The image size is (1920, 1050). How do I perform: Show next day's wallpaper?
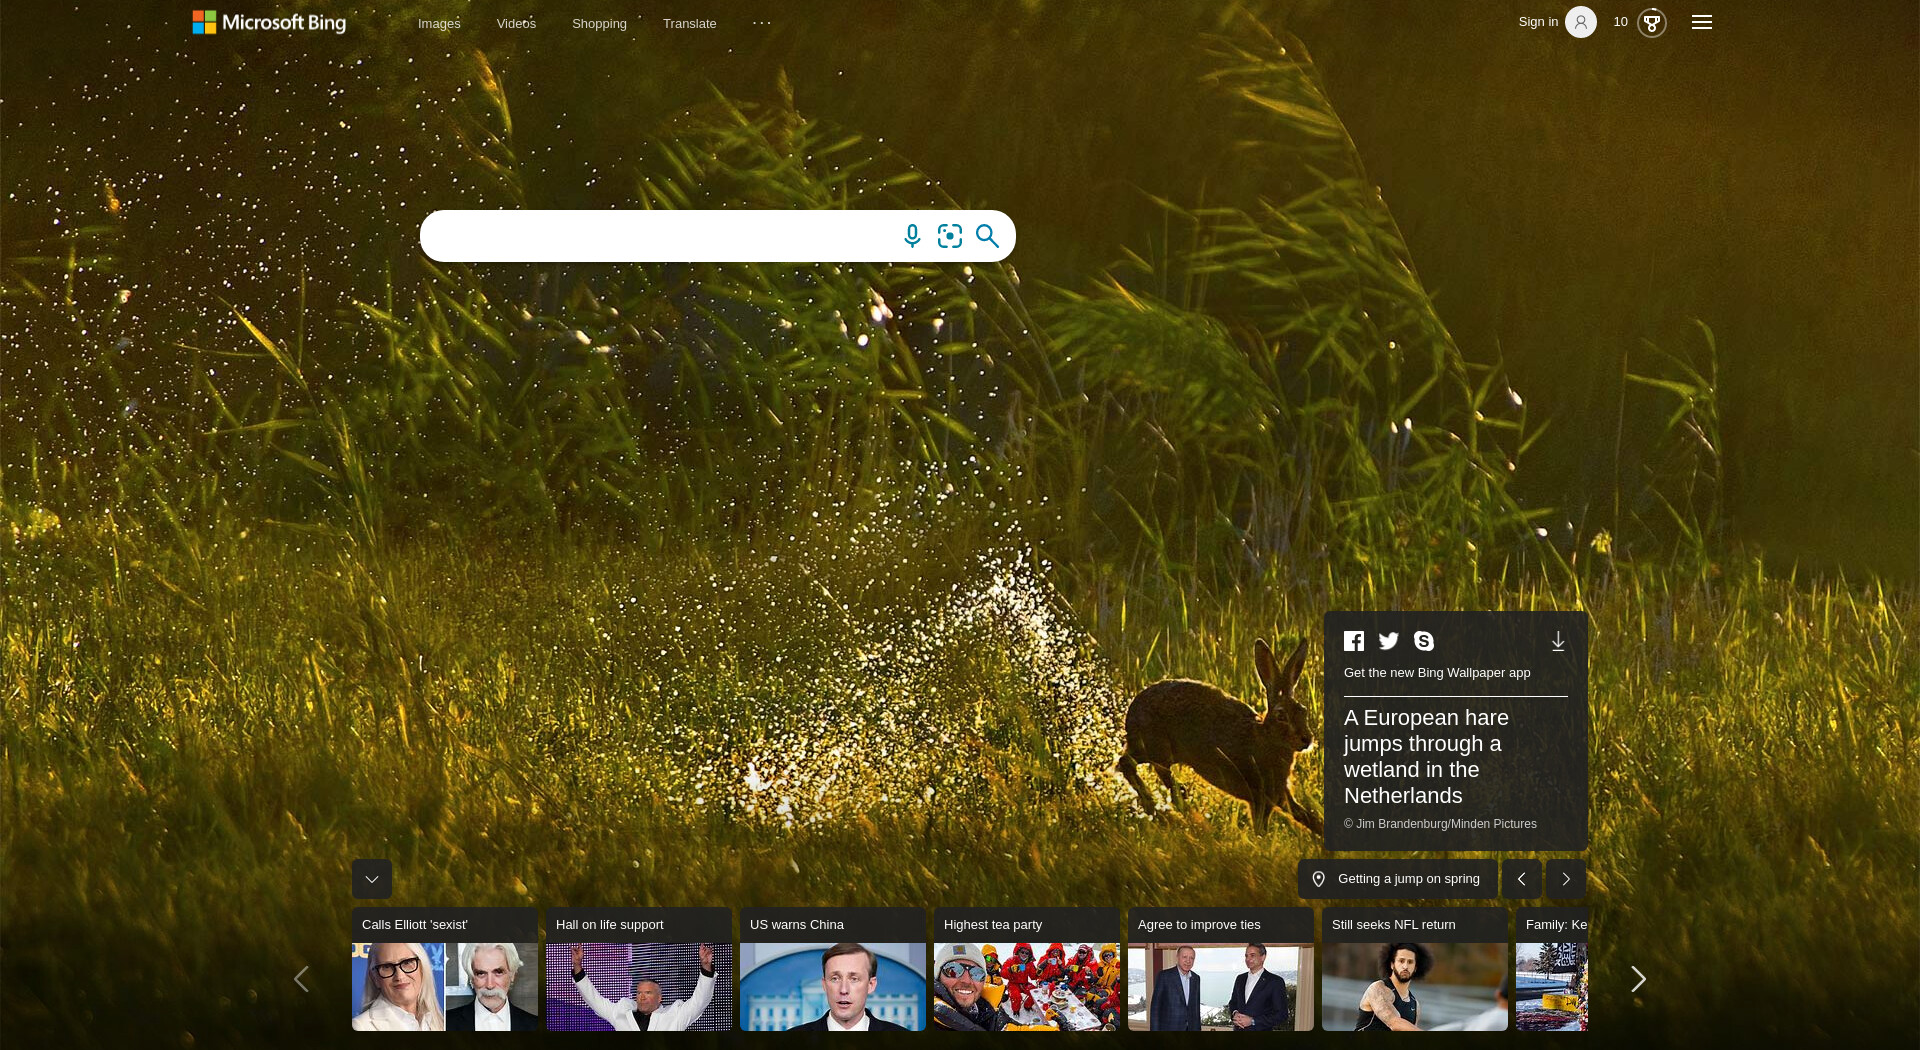[1566, 879]
